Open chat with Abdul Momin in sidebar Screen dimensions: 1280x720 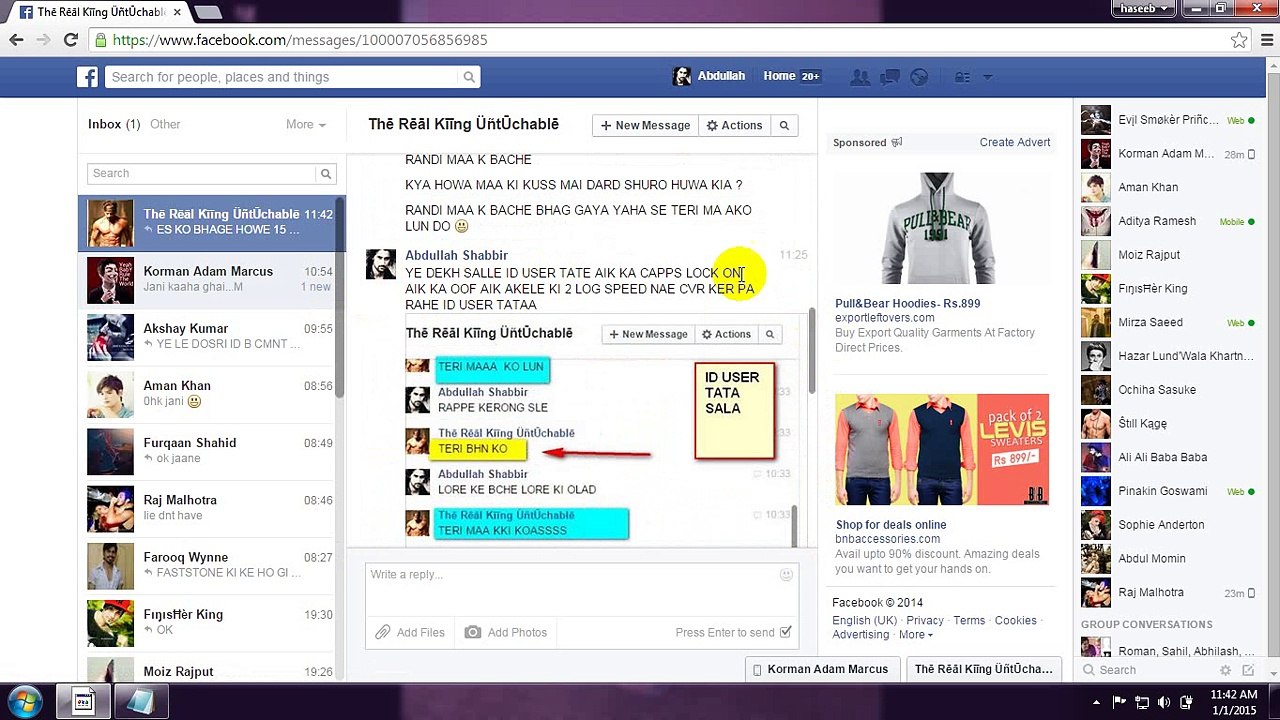[x=1168, y=559]
